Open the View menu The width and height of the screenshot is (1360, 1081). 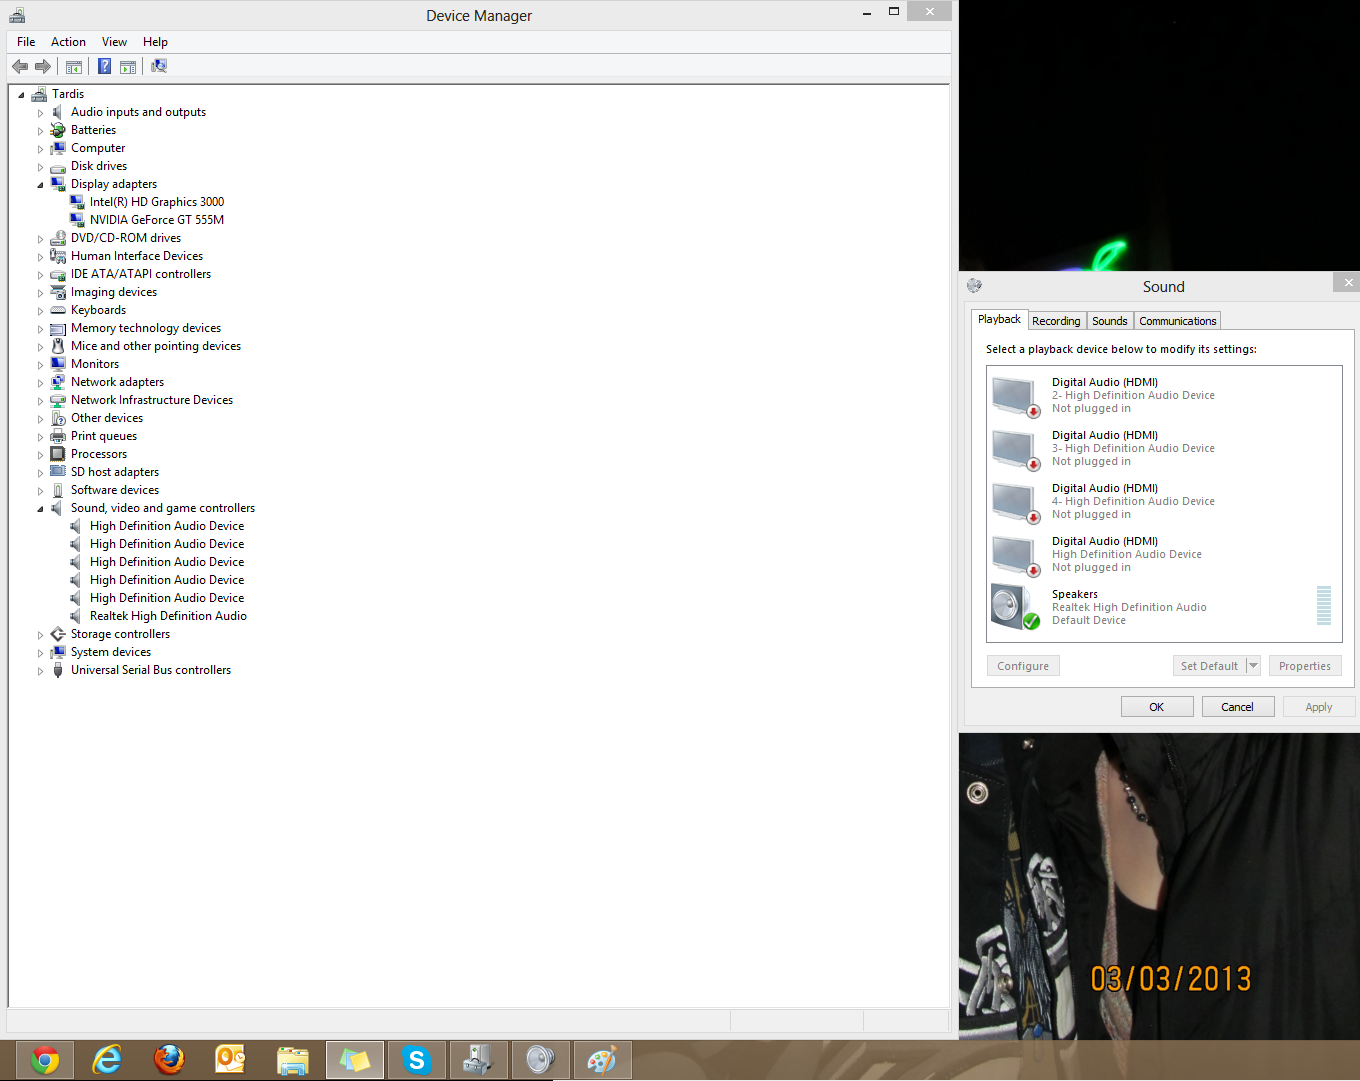[x=114, y=42]
